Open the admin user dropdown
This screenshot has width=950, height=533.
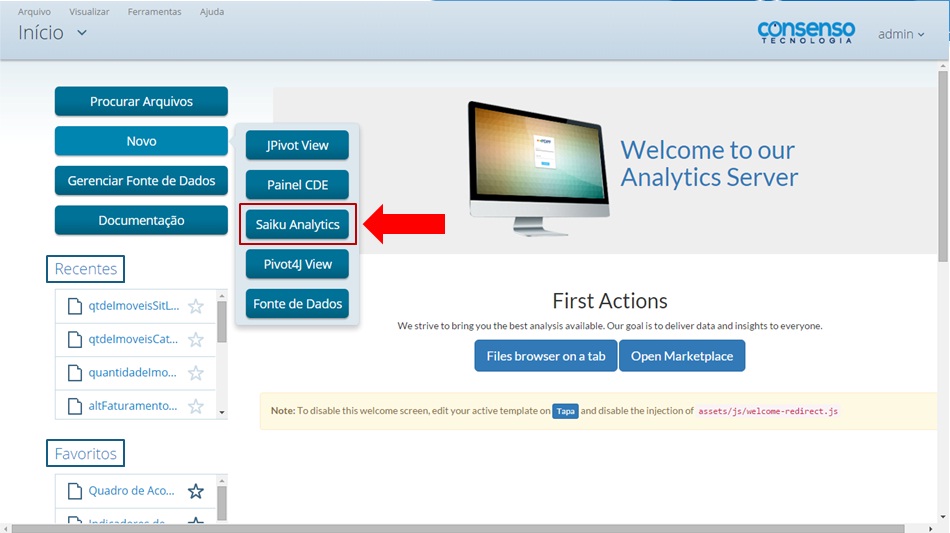click(901, 35)
